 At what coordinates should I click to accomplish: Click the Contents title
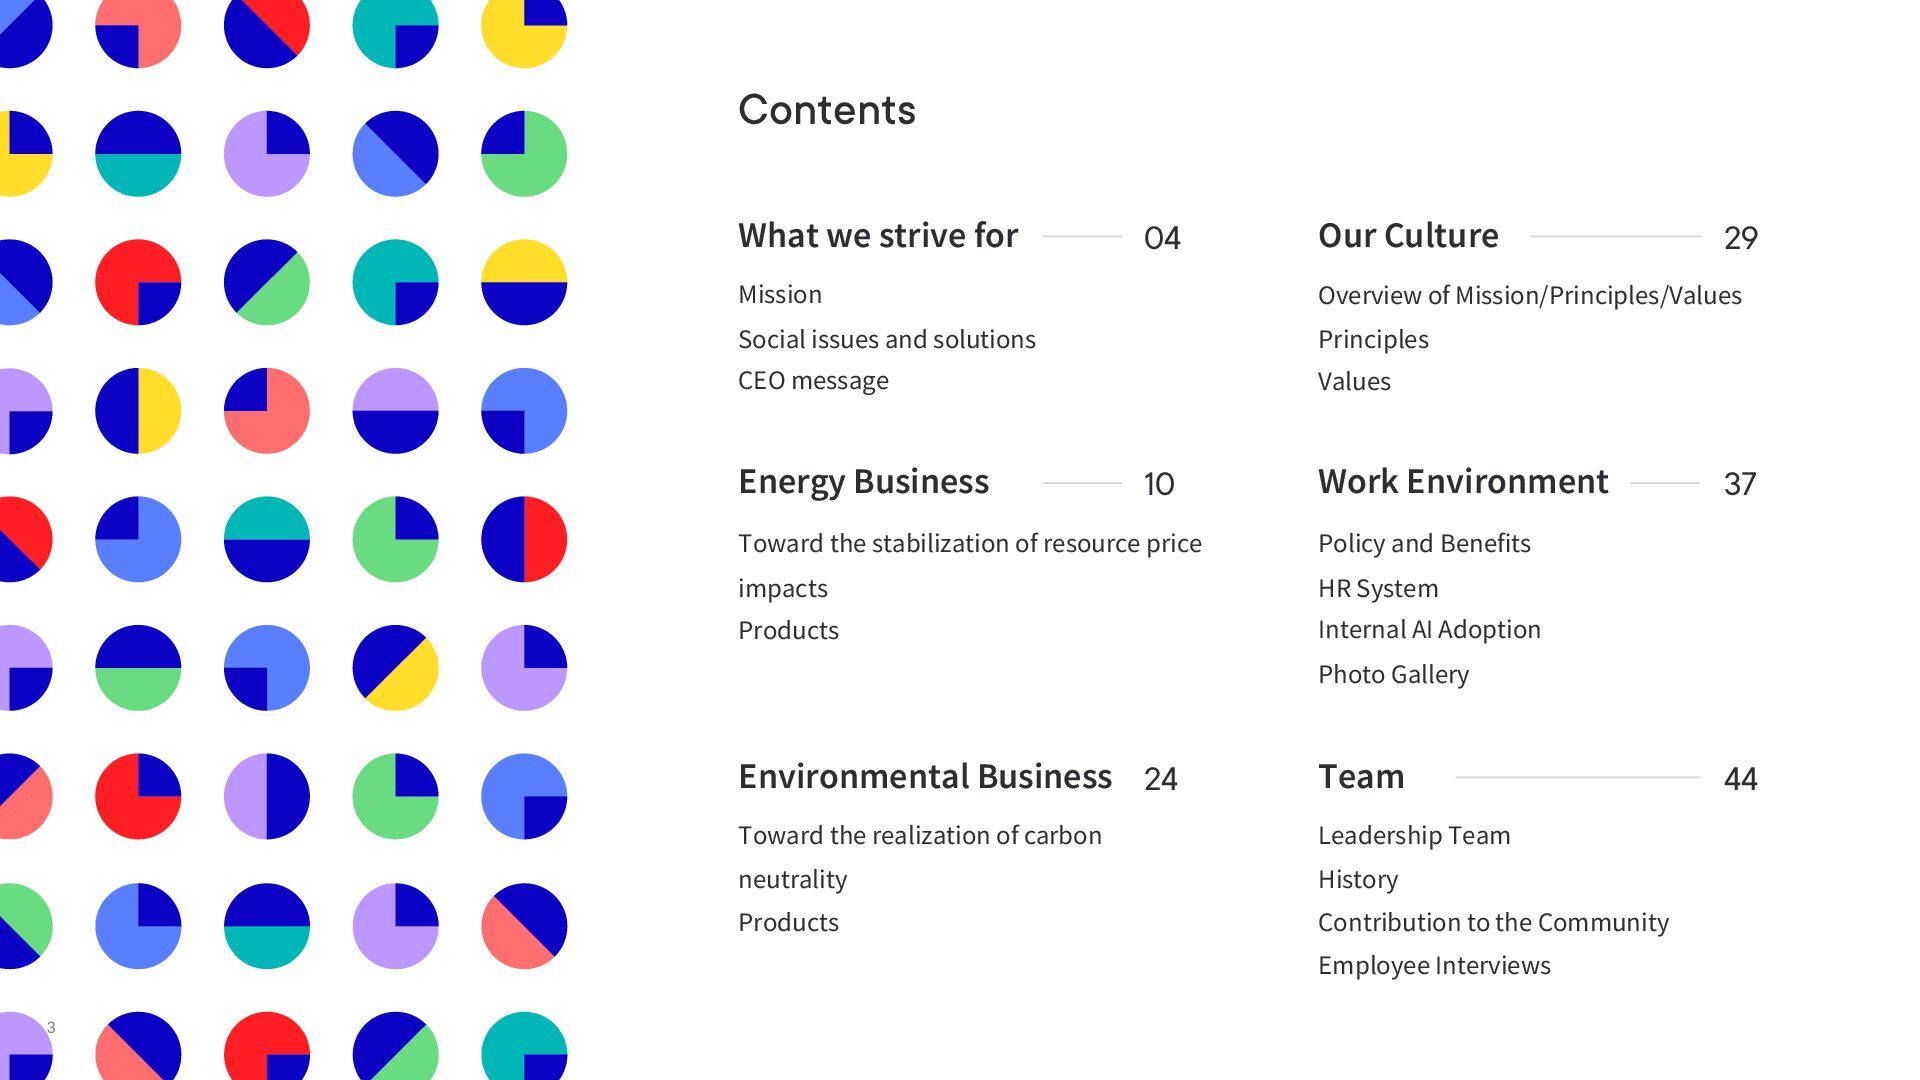pyautogui.click(x=826, y=110)
